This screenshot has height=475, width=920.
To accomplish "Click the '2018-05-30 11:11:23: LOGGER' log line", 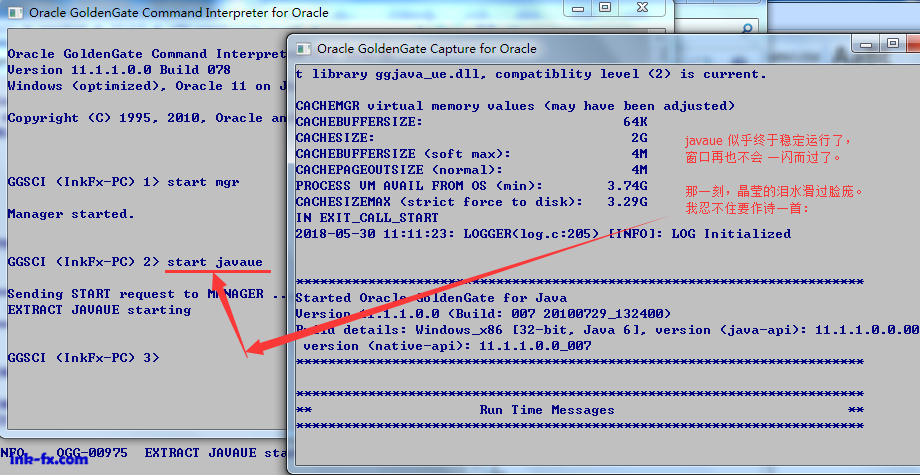I will pyautogui.click(x=543, y=234).
